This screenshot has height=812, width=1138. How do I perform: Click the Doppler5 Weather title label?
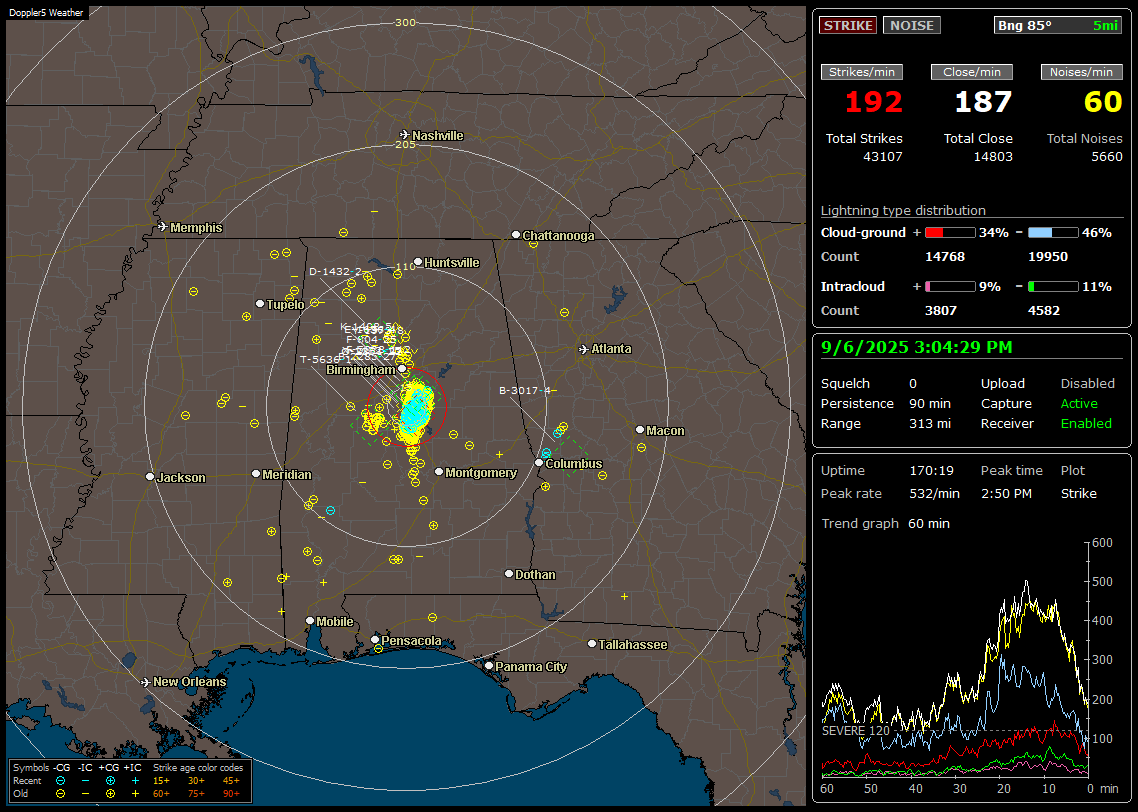pos(46,12)
